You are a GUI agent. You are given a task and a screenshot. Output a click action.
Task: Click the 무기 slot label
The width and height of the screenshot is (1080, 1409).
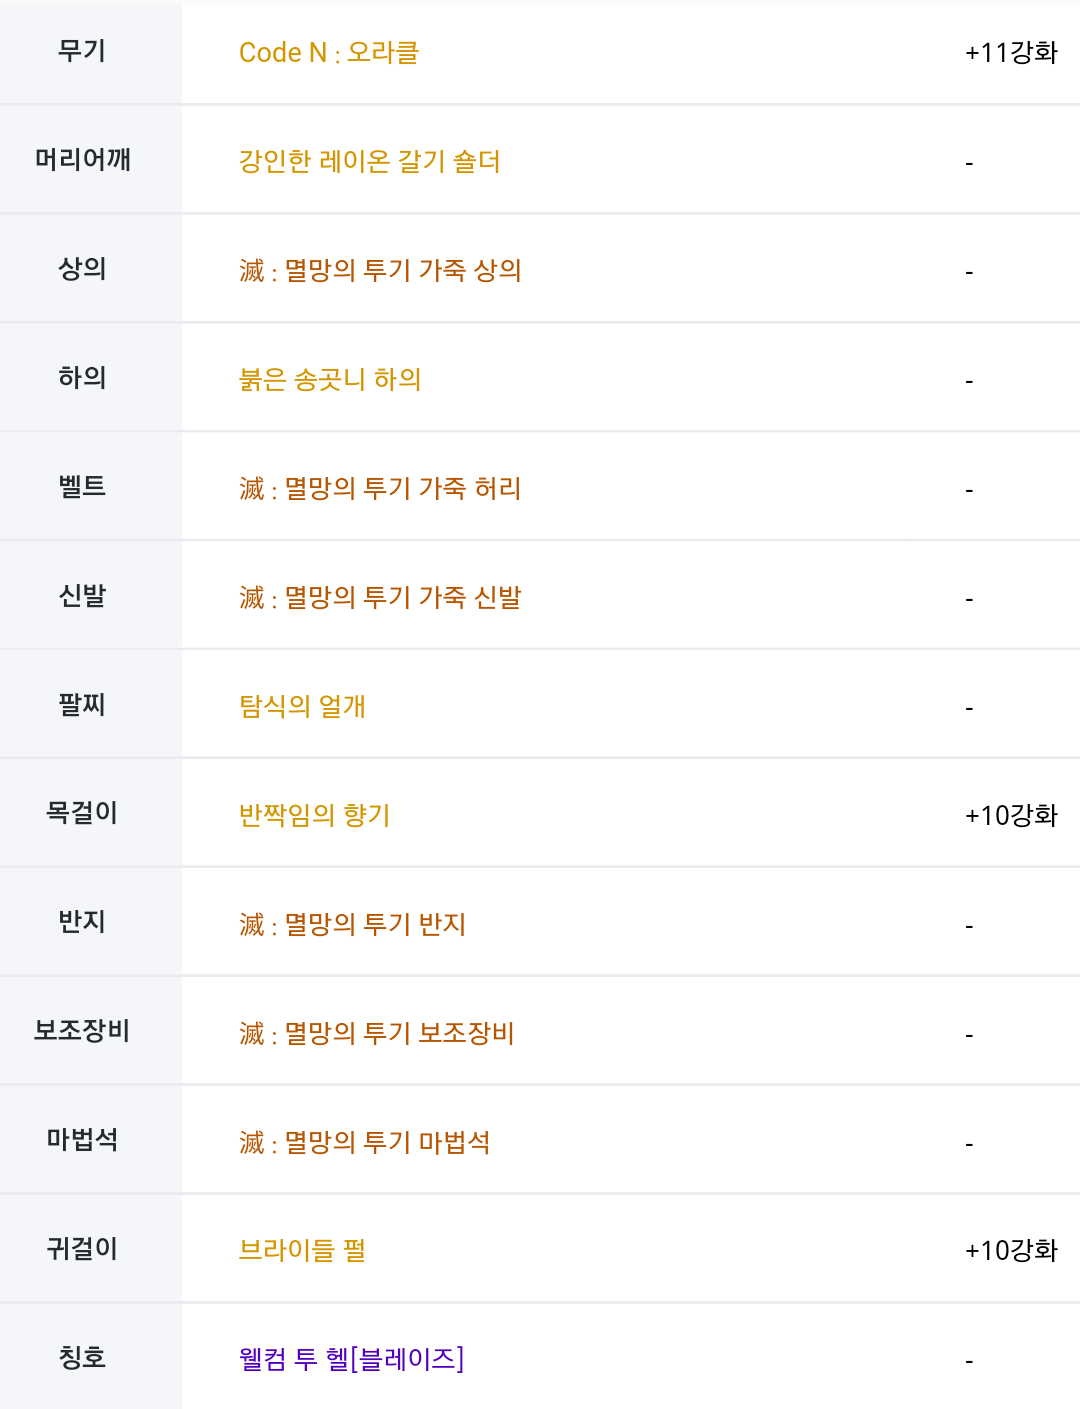pos(82,51)
